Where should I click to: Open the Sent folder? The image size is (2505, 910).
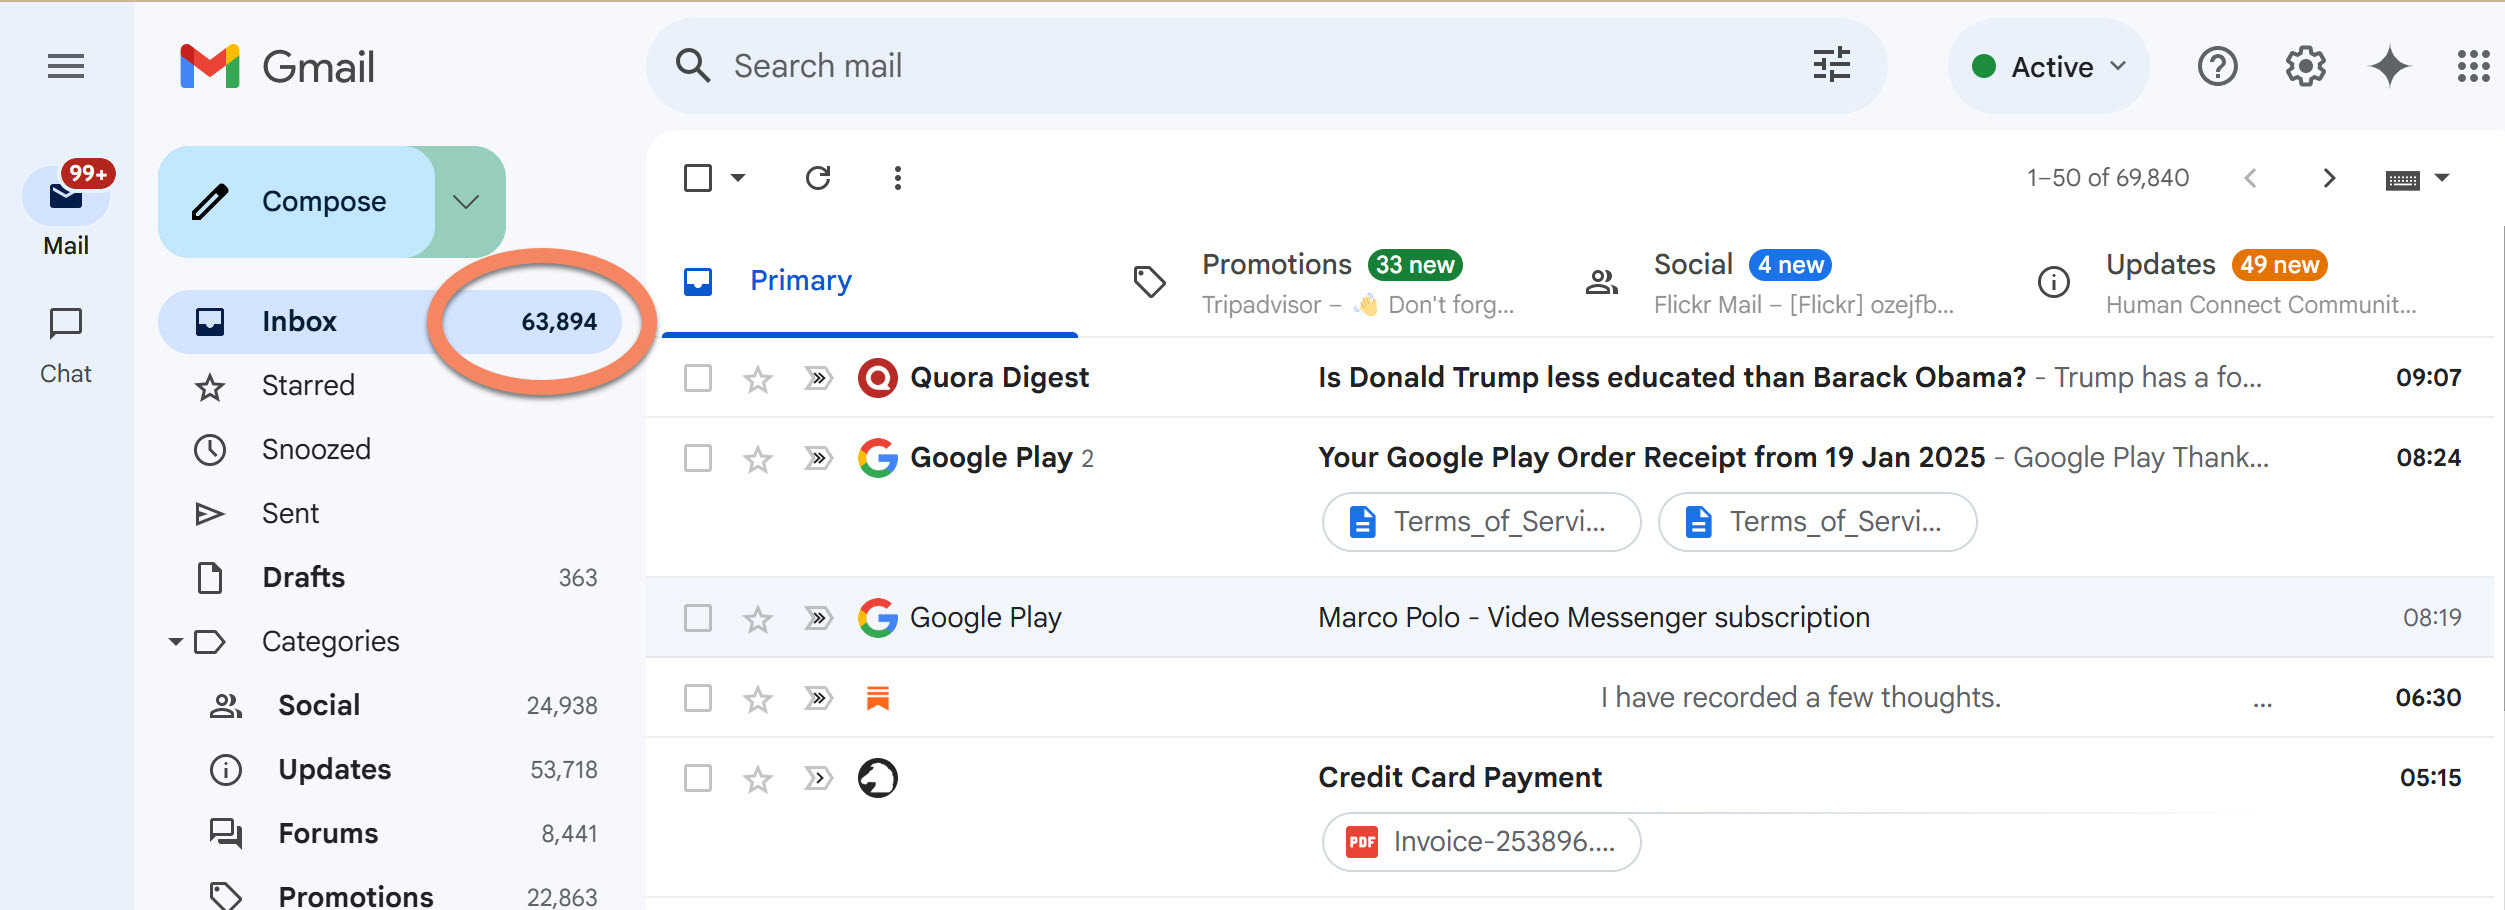(x=390, y=514)
